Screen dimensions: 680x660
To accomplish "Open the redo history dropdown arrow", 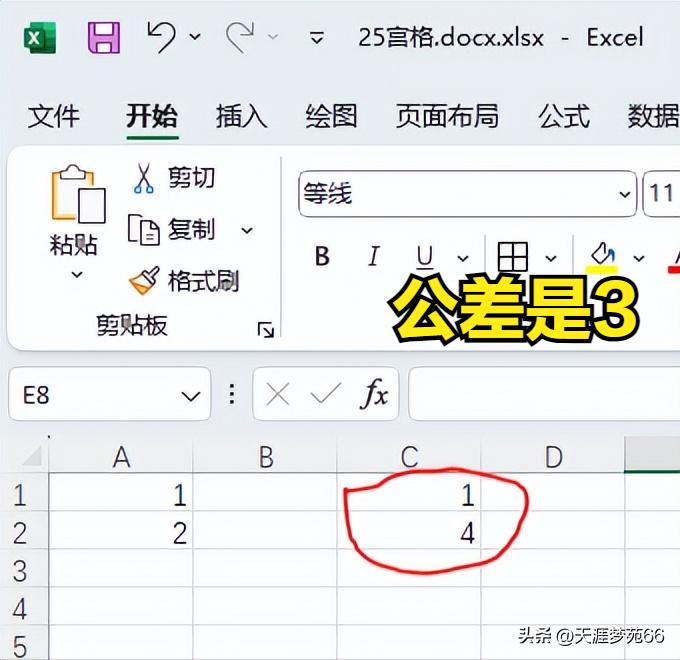I will click(x=273, y=37).
